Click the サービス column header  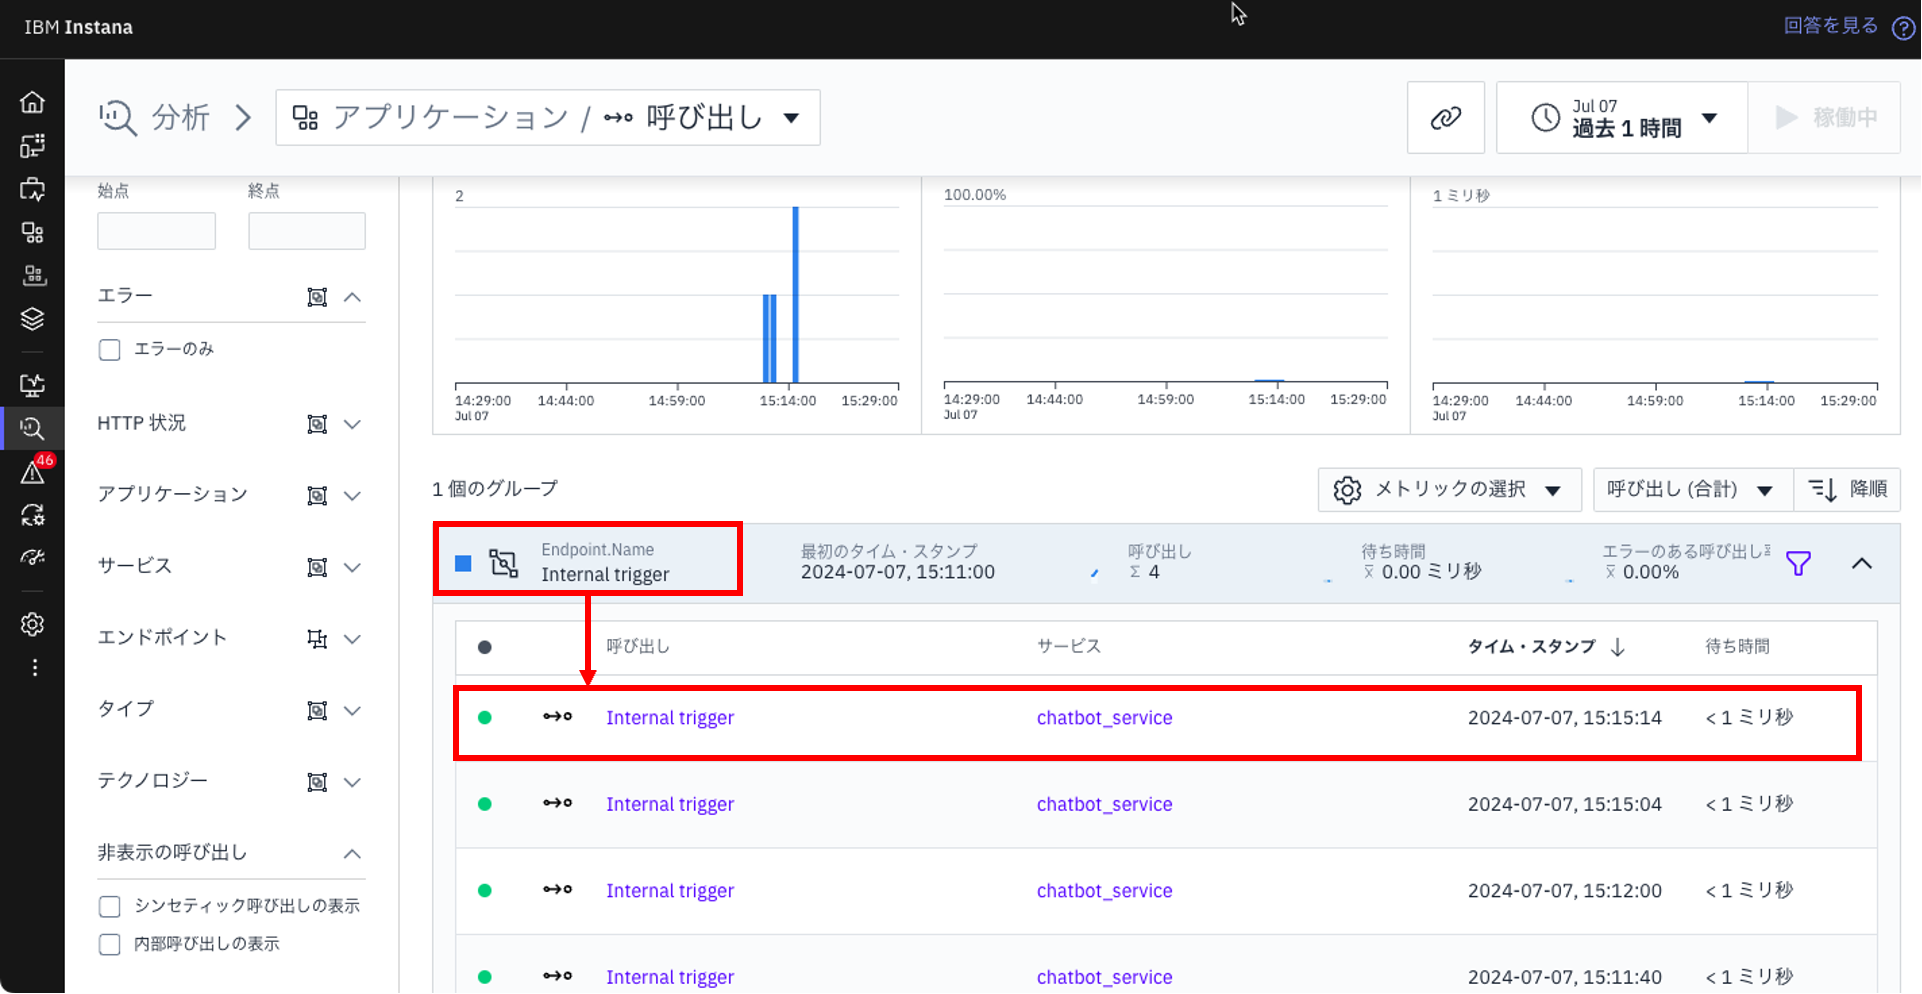tap(1068, 647)
